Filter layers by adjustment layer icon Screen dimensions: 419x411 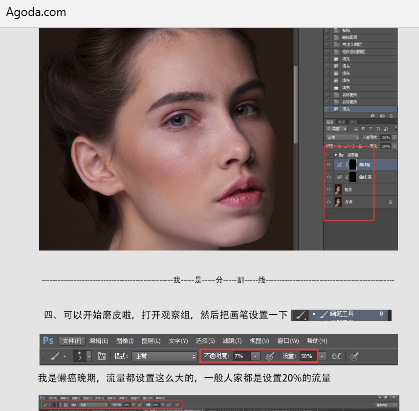click(364, 129)
